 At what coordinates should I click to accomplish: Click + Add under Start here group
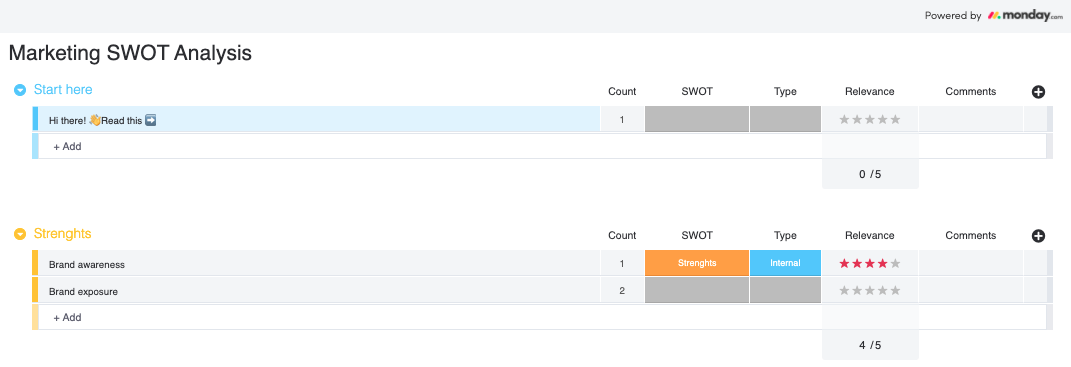point(68,146)
